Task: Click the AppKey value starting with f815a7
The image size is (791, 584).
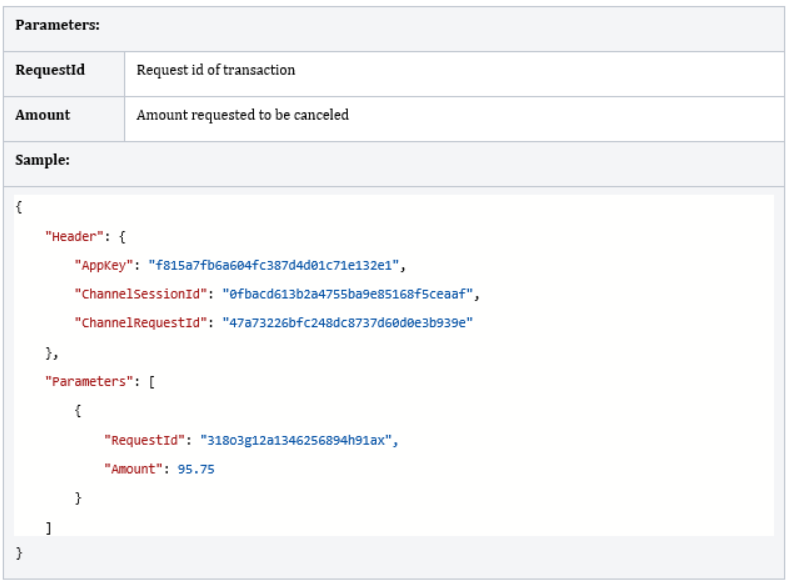Action: point(274,265)
